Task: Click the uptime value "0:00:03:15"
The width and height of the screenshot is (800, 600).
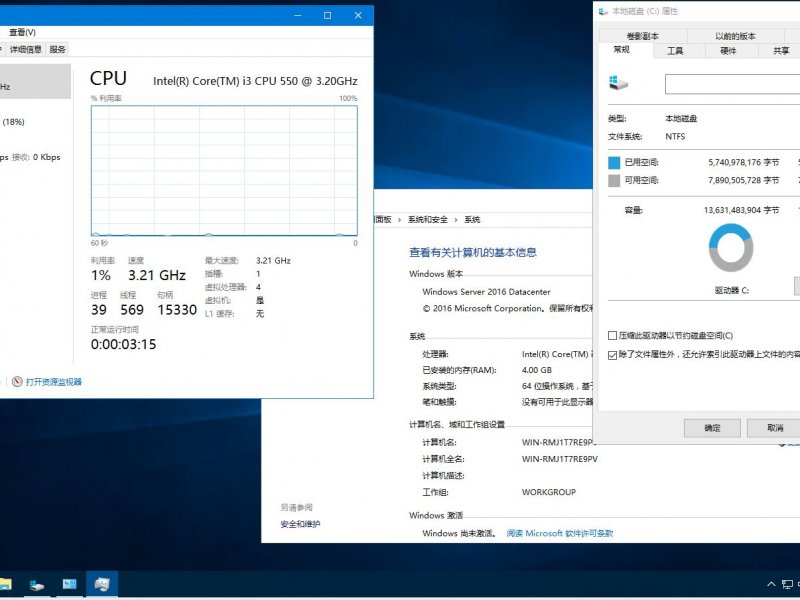Action: [123, 344]
